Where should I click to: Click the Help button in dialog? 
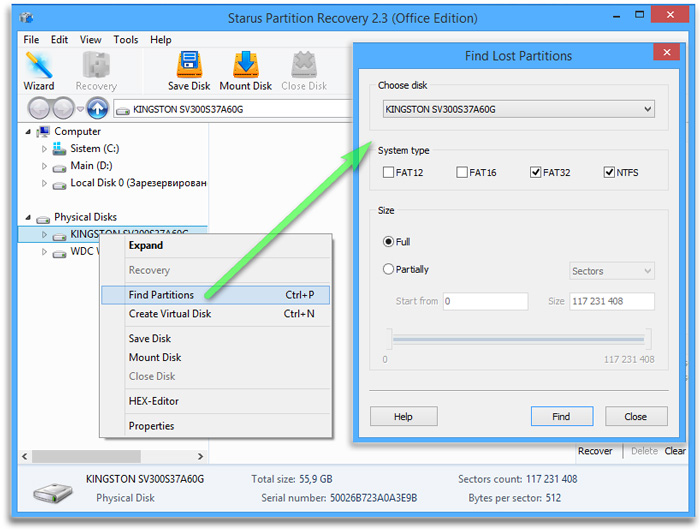[403, 417]
